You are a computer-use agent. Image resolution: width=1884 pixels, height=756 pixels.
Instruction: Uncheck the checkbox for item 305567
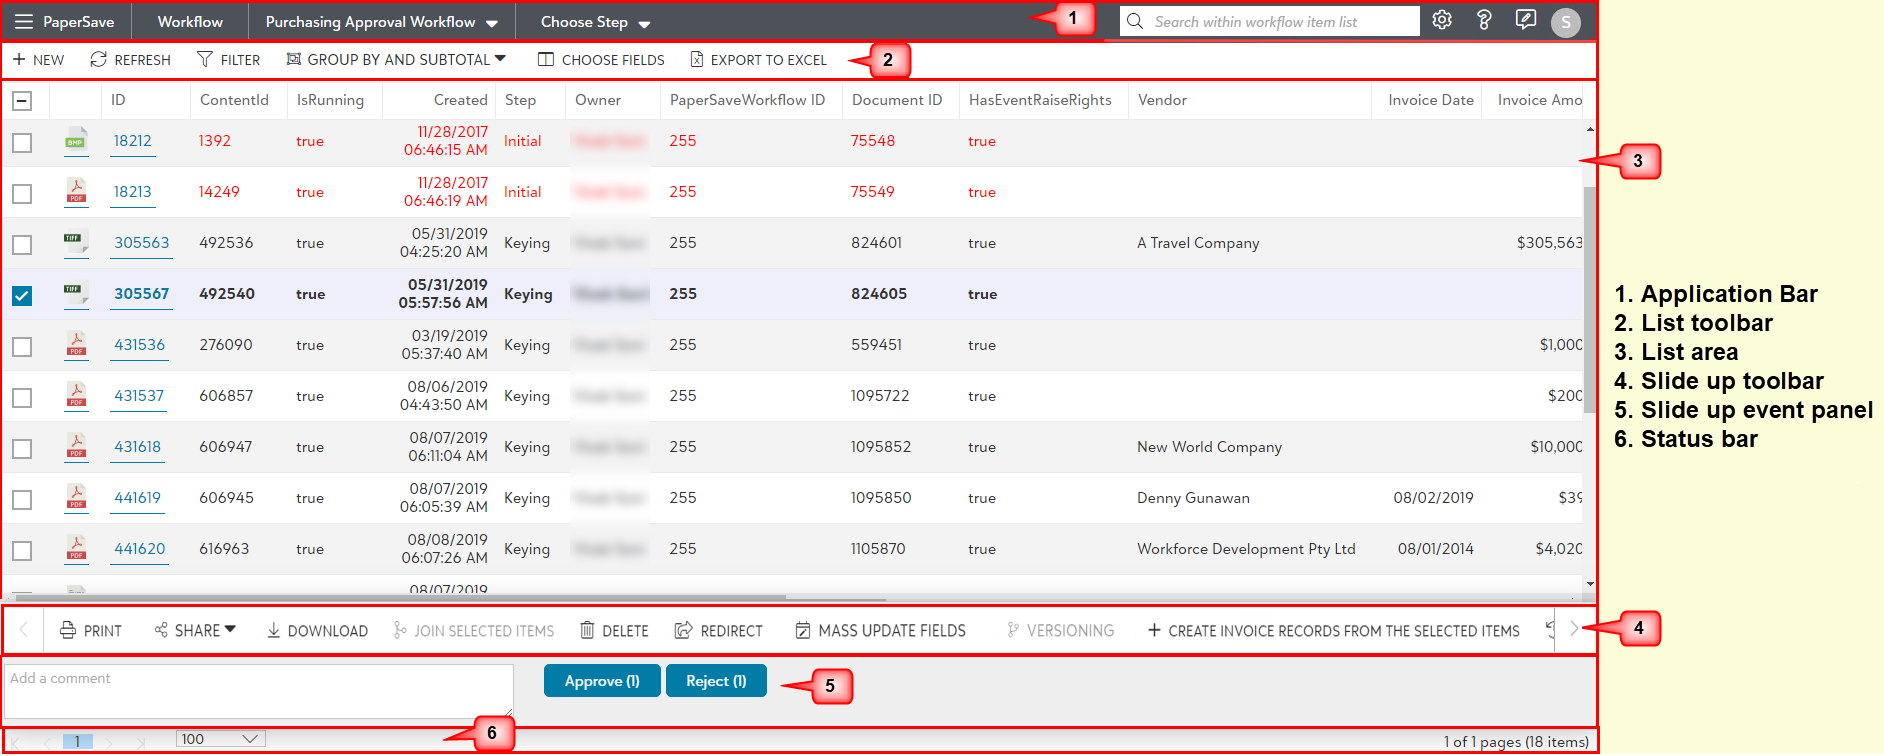[x=22, y=295]
